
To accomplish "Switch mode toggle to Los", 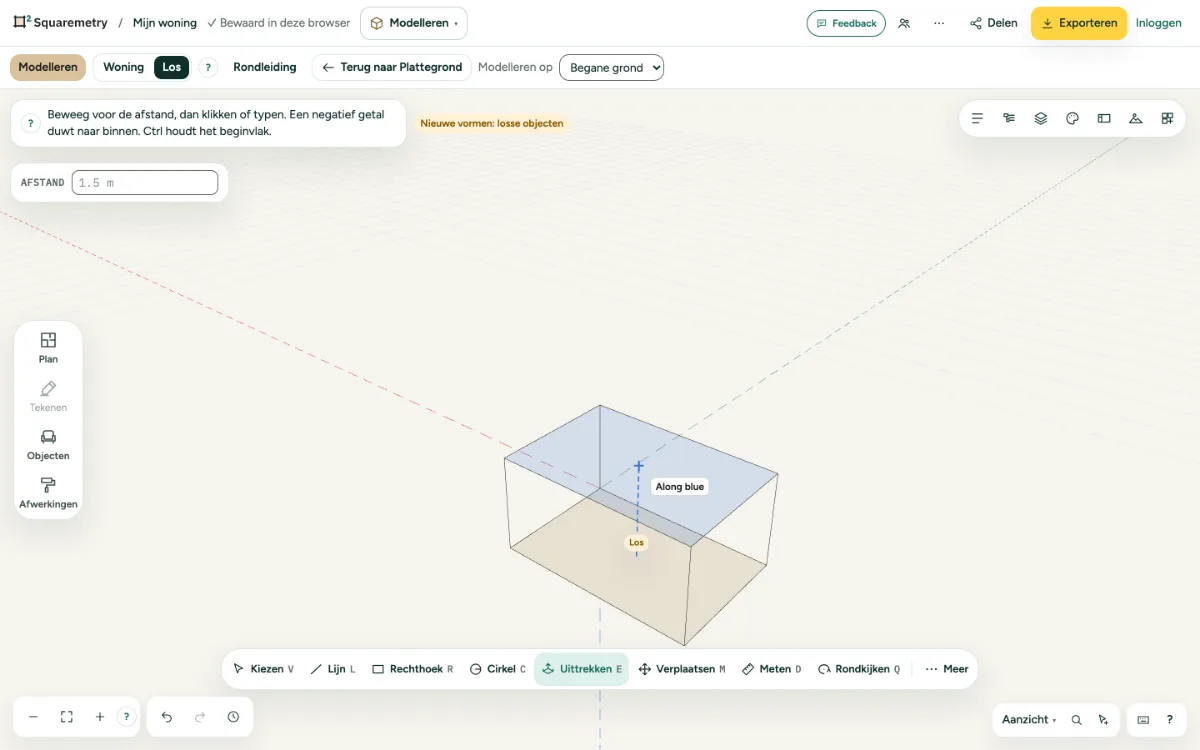I will tap(172, 67).
